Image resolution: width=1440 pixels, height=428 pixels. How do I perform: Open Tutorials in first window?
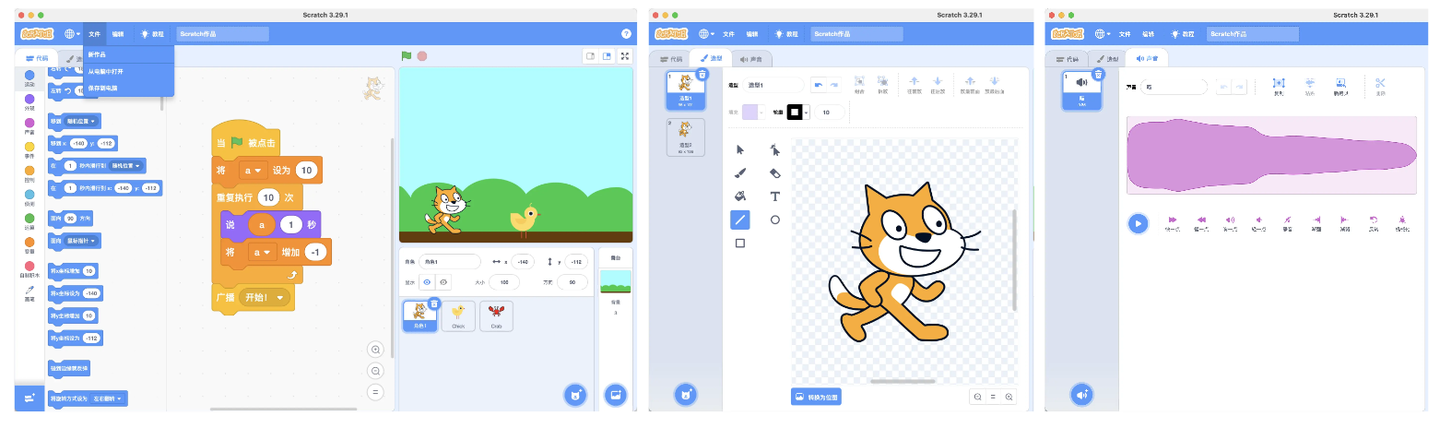(153, 33)
